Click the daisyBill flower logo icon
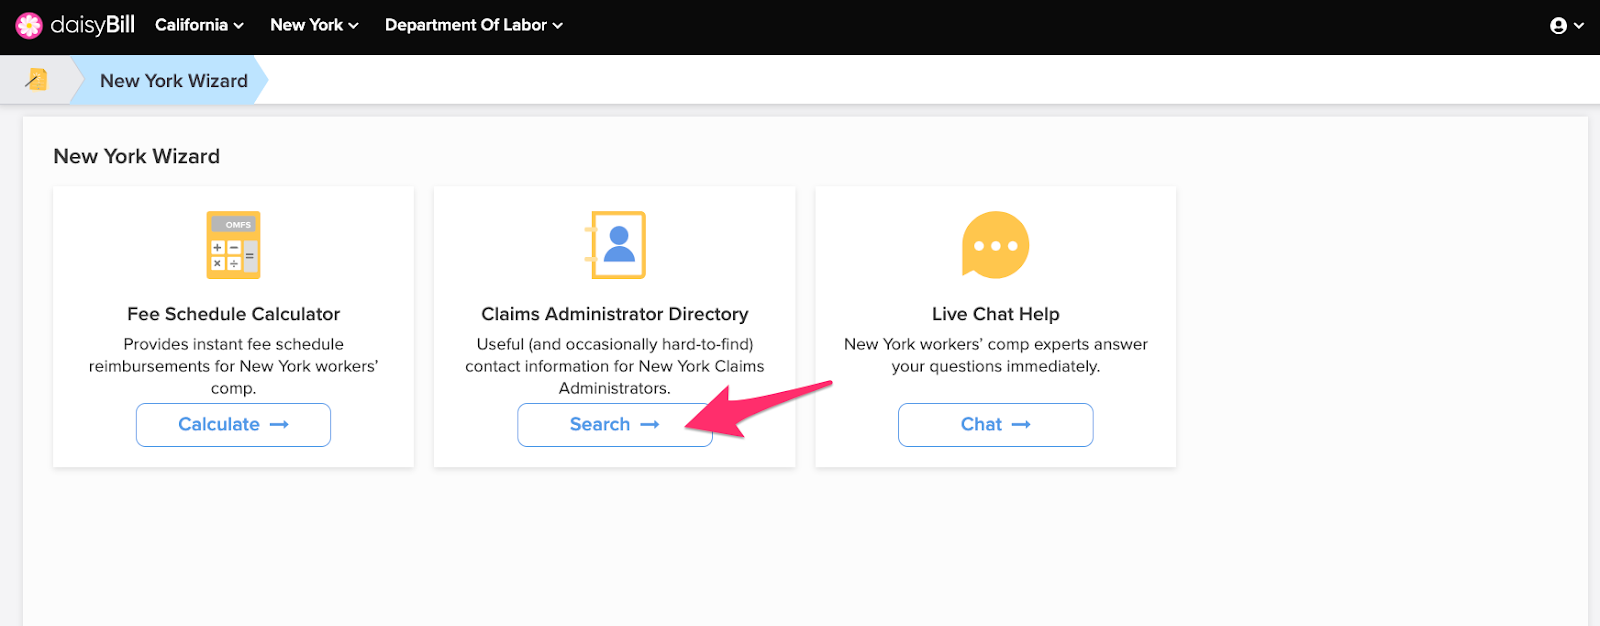The image size is (1600, 626). [29, 25]
